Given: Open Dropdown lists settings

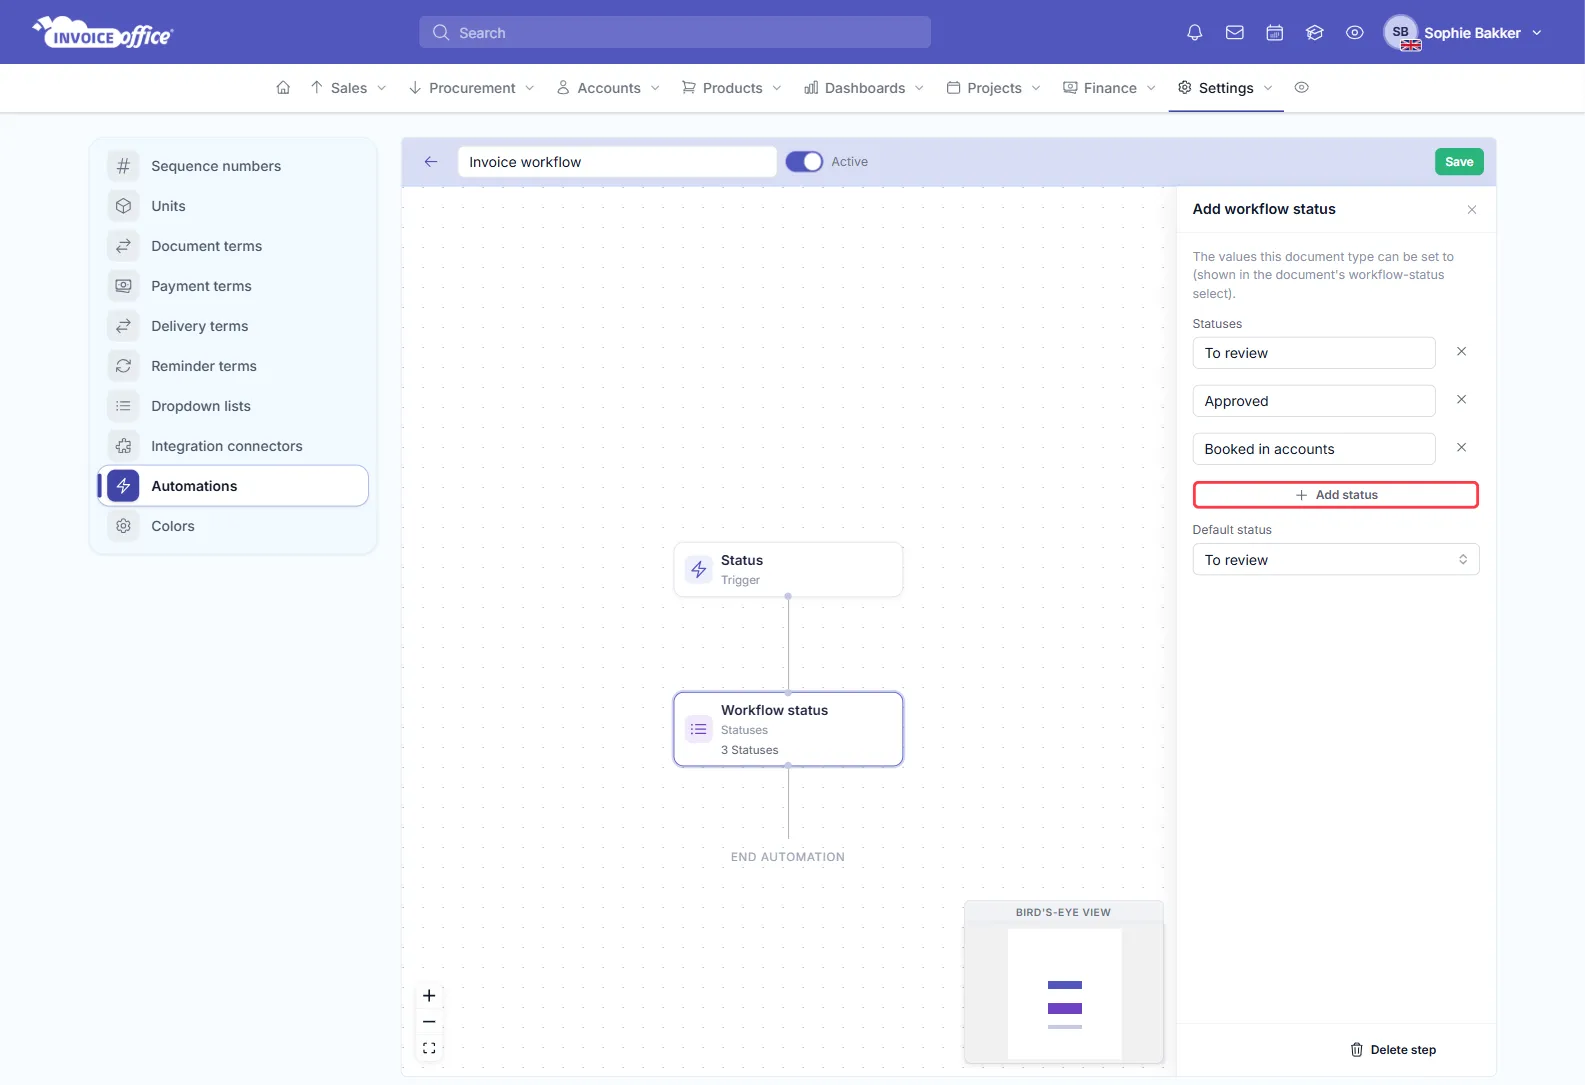Looking at the screenshot, I should (233, 406).
